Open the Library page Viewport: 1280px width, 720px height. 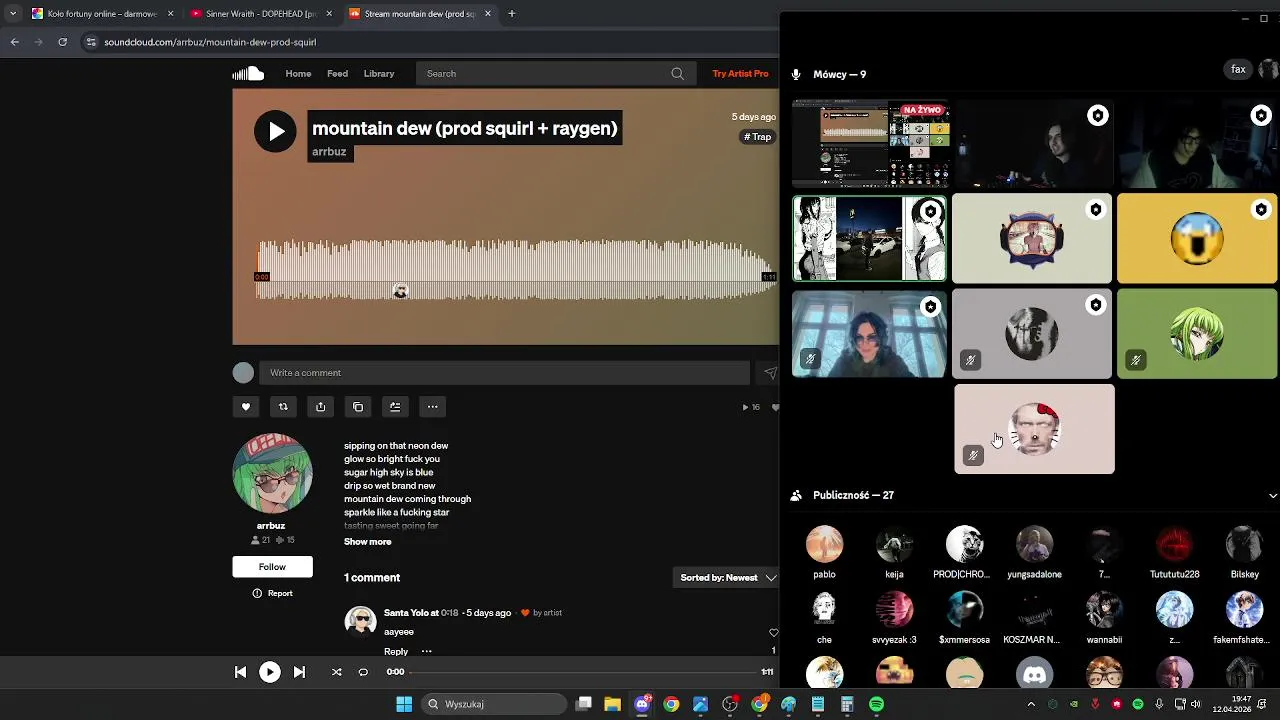(x=379, y=73)
